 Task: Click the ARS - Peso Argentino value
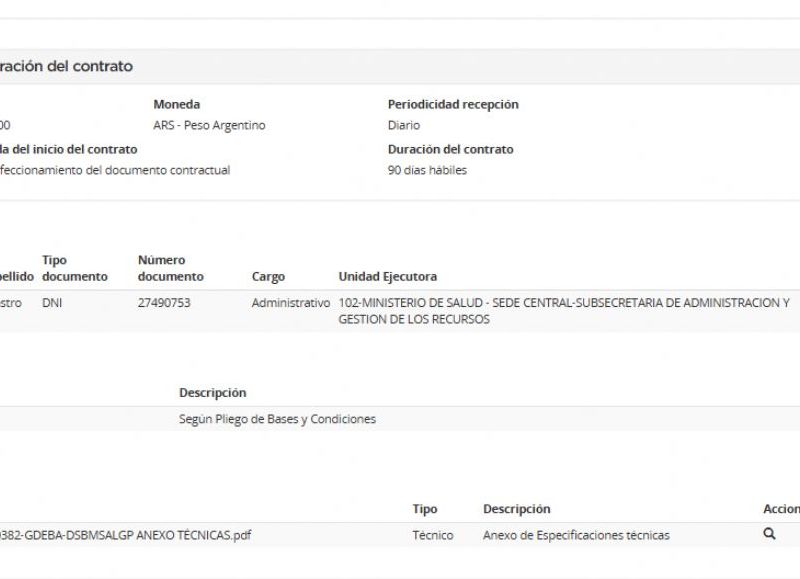(x=209, y=125)
